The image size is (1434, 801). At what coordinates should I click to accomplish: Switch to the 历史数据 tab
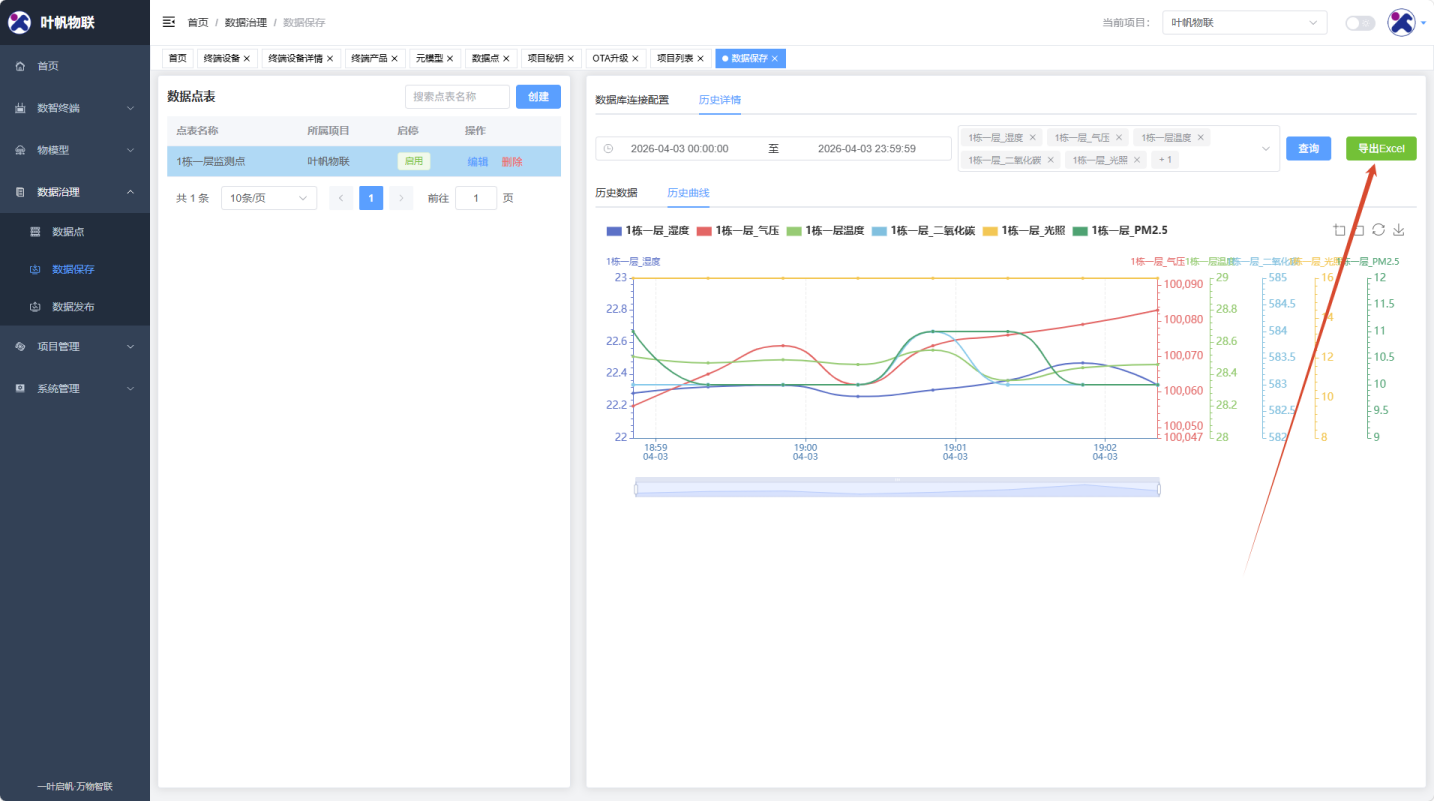click(616, 193)
